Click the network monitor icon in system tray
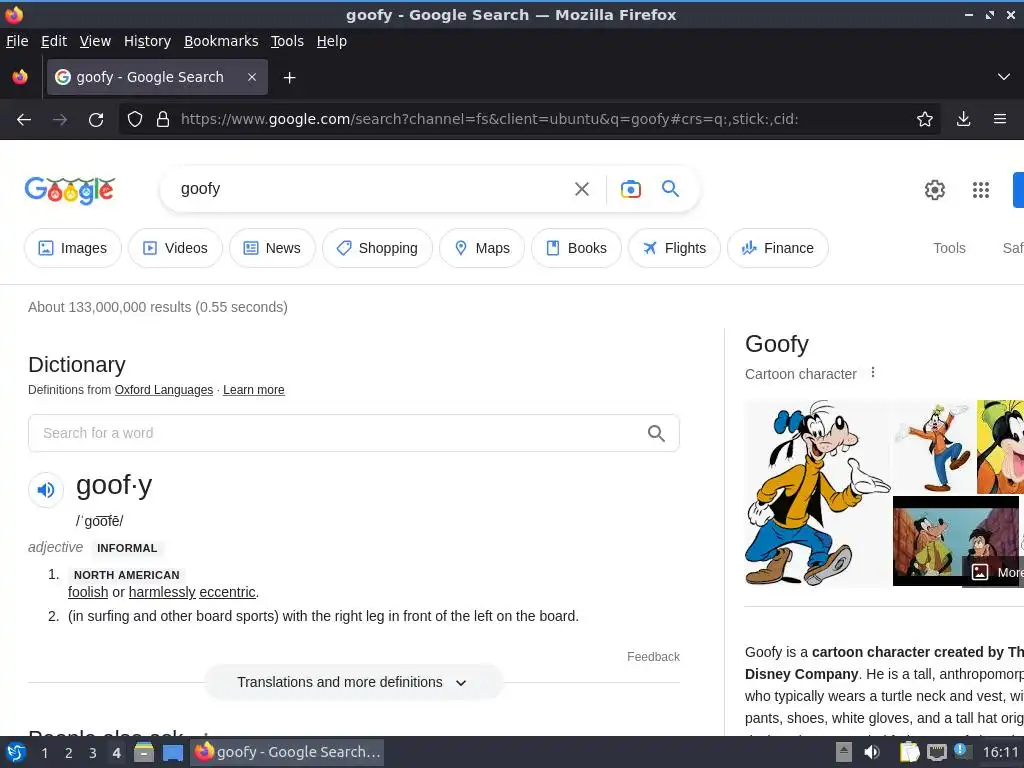This screenshot has height=768, width=1024. [936, 753]
